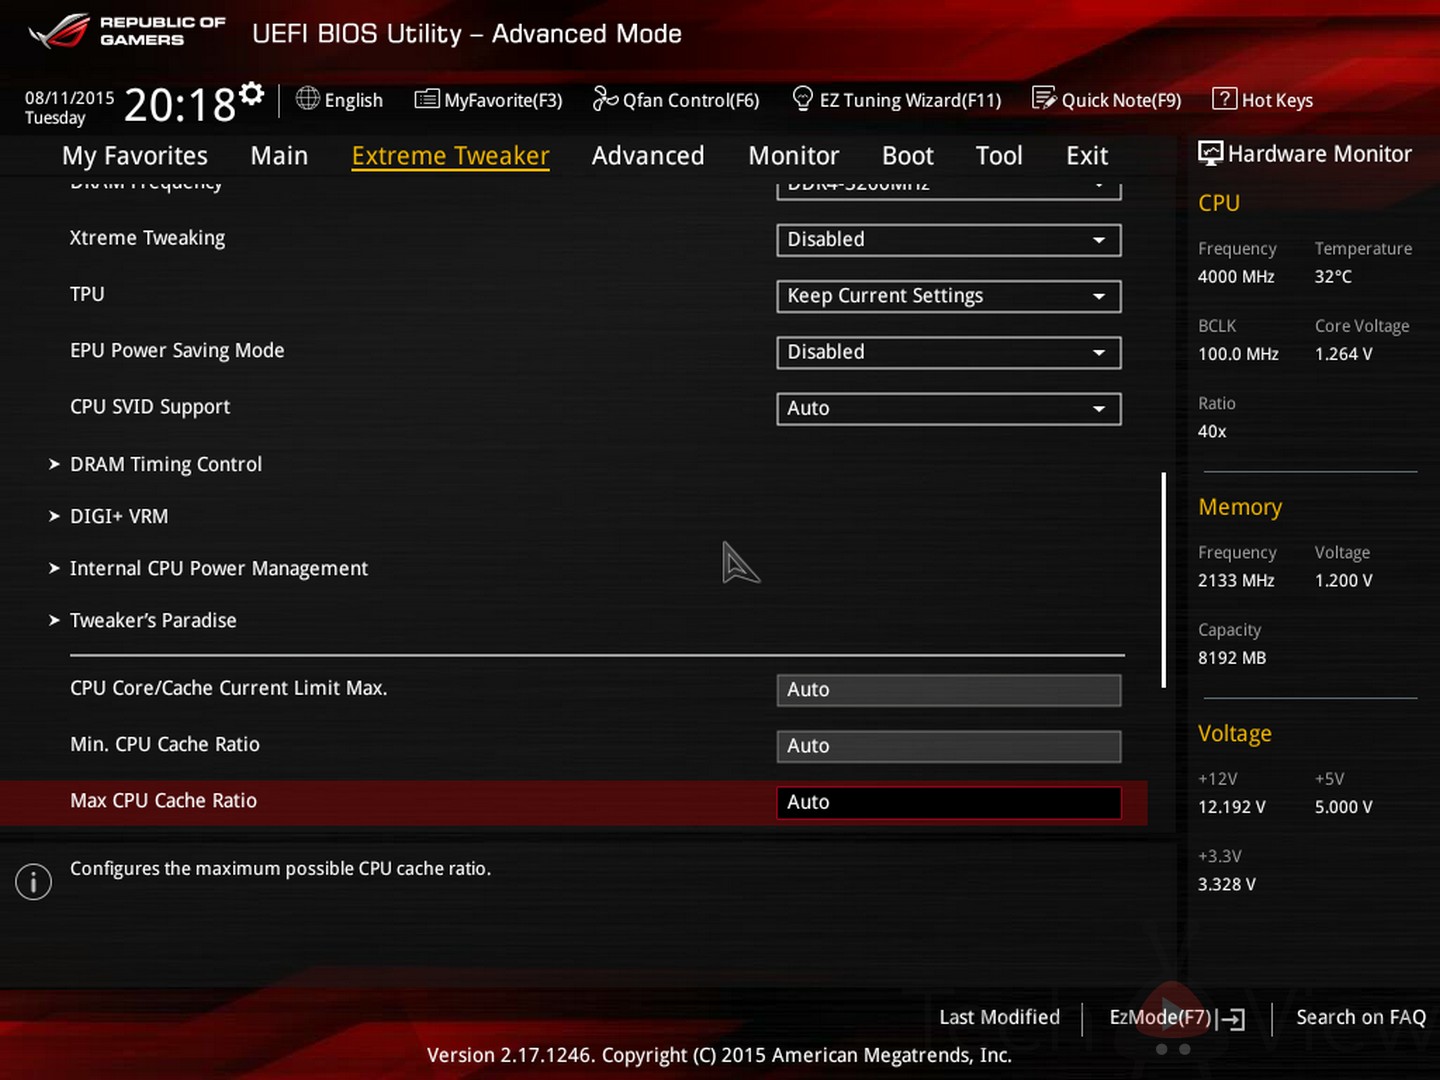Screen dimensions: 1440x1080
Task: Open Quick Note(F9) notepad icon
Action: click(1044, 98)
